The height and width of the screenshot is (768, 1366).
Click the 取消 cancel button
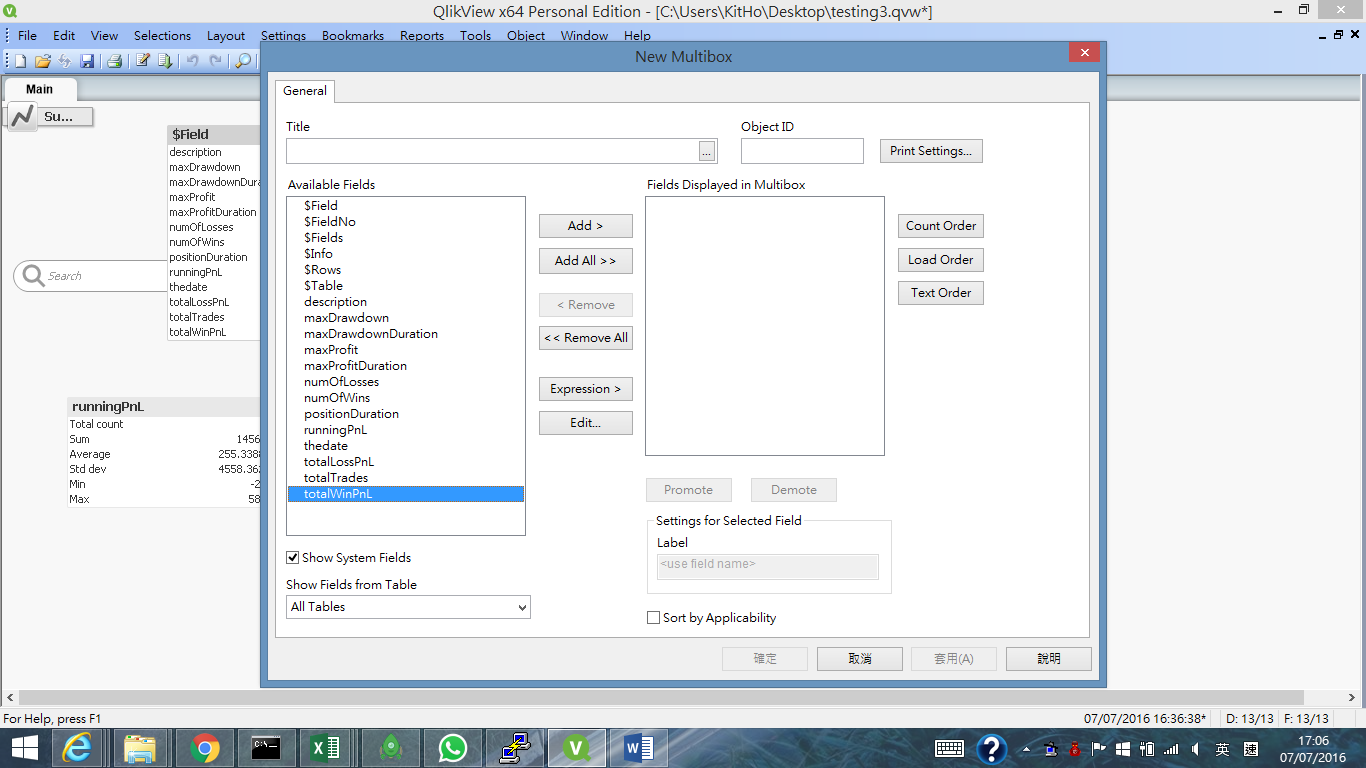click(x=860, y=659)
